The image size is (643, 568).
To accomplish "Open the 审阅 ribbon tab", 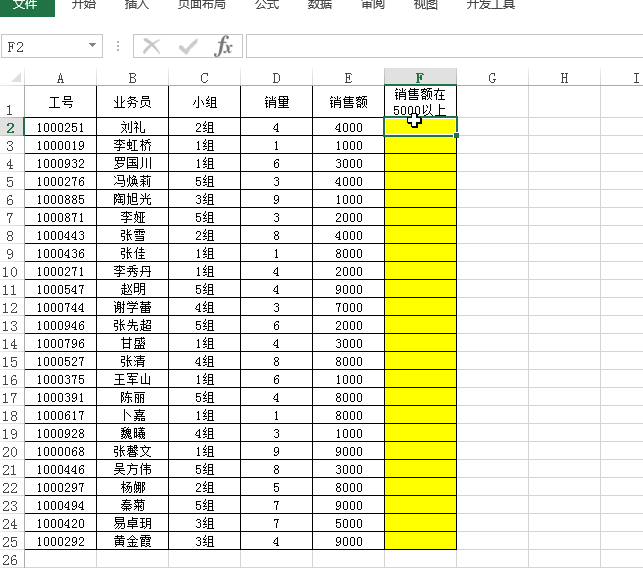I will (373, 5).
